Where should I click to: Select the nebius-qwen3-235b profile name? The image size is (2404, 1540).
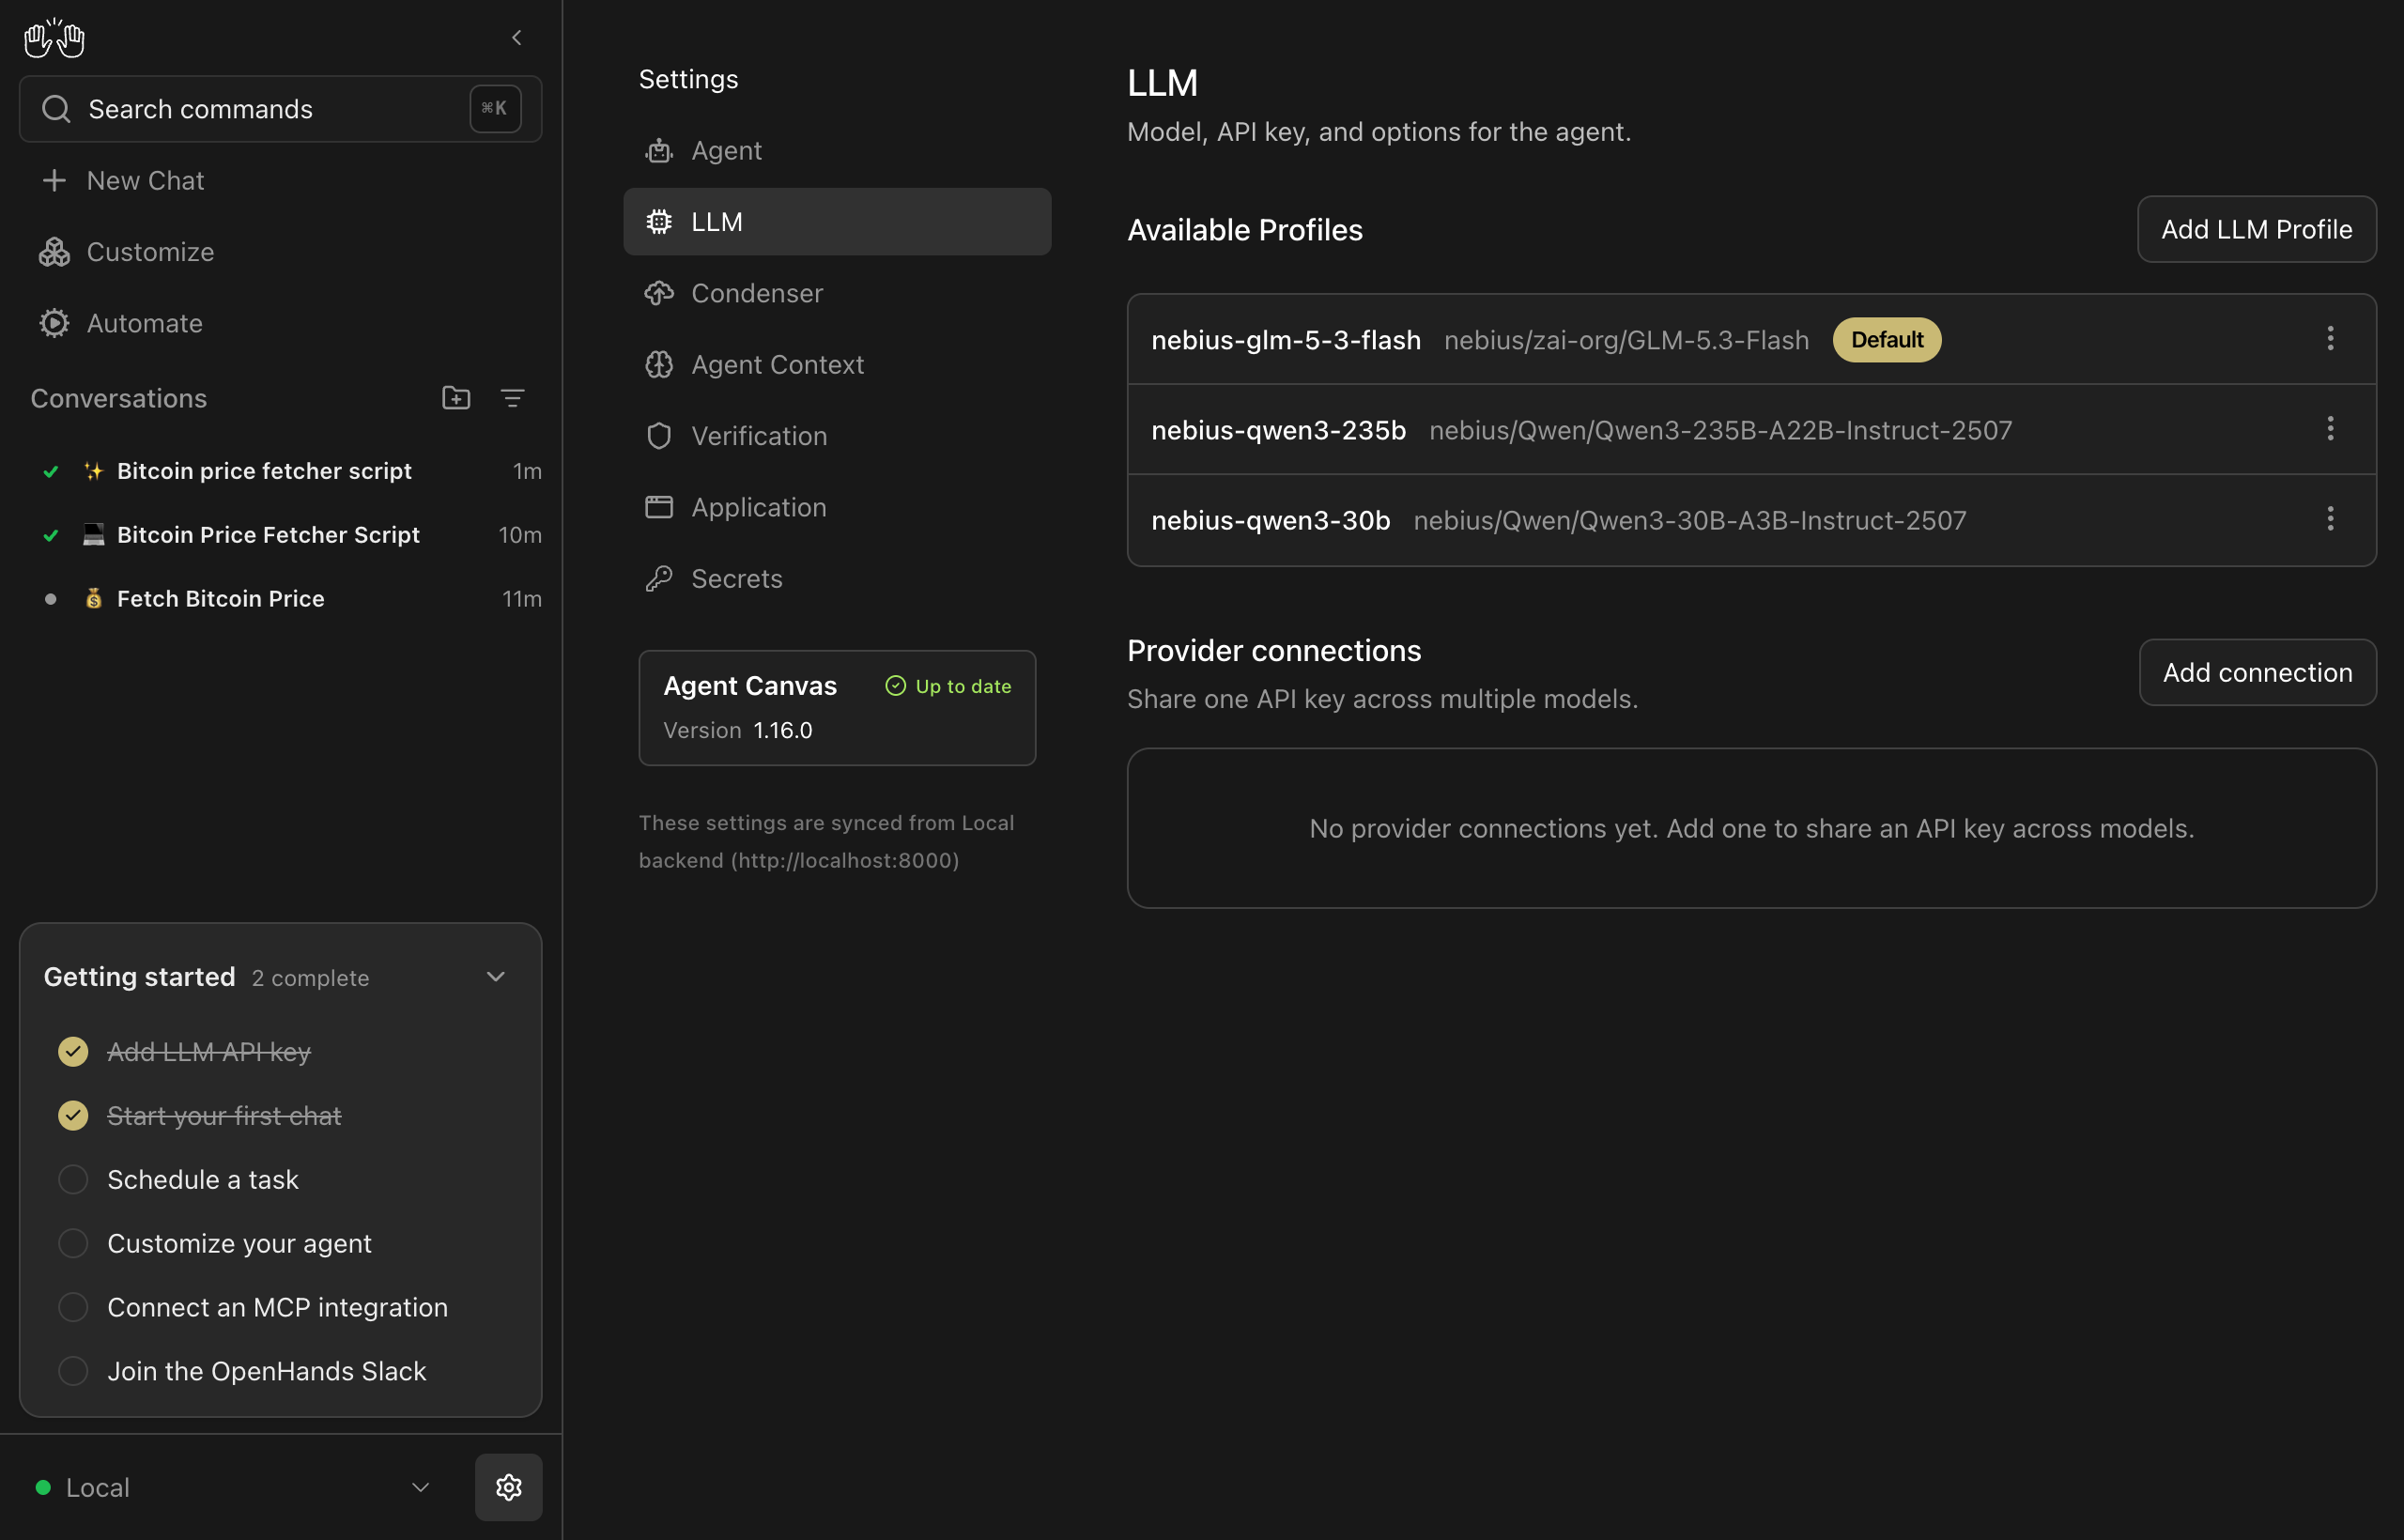[x=1278, y=430]
